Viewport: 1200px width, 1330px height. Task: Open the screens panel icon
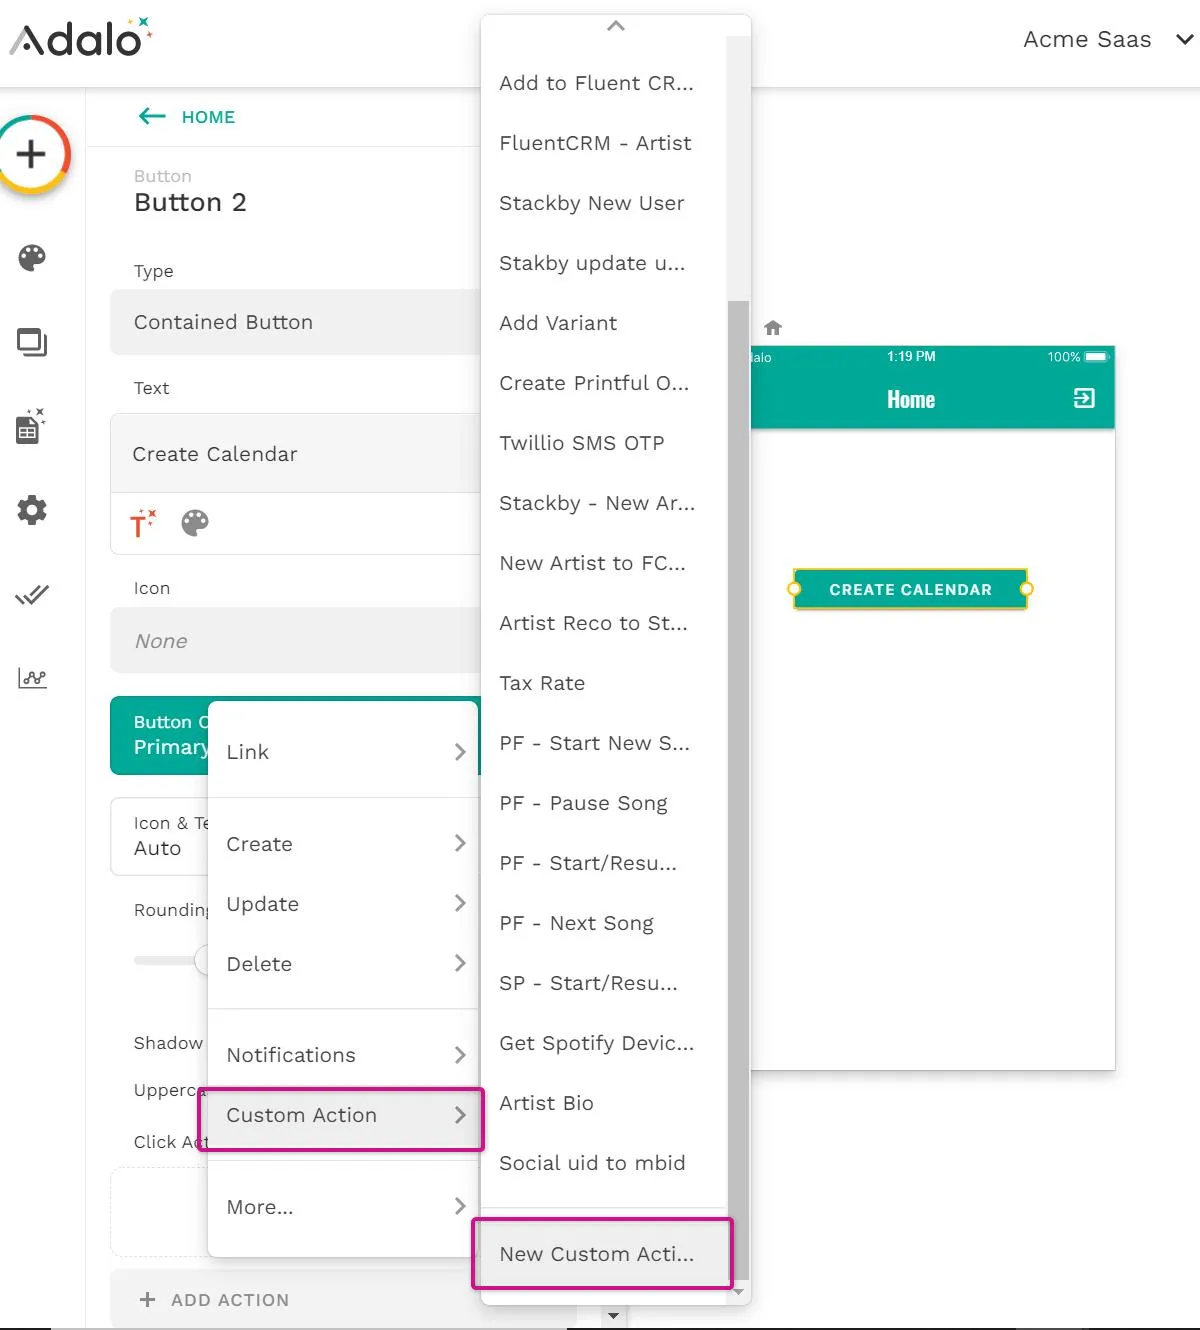[32, 343]
